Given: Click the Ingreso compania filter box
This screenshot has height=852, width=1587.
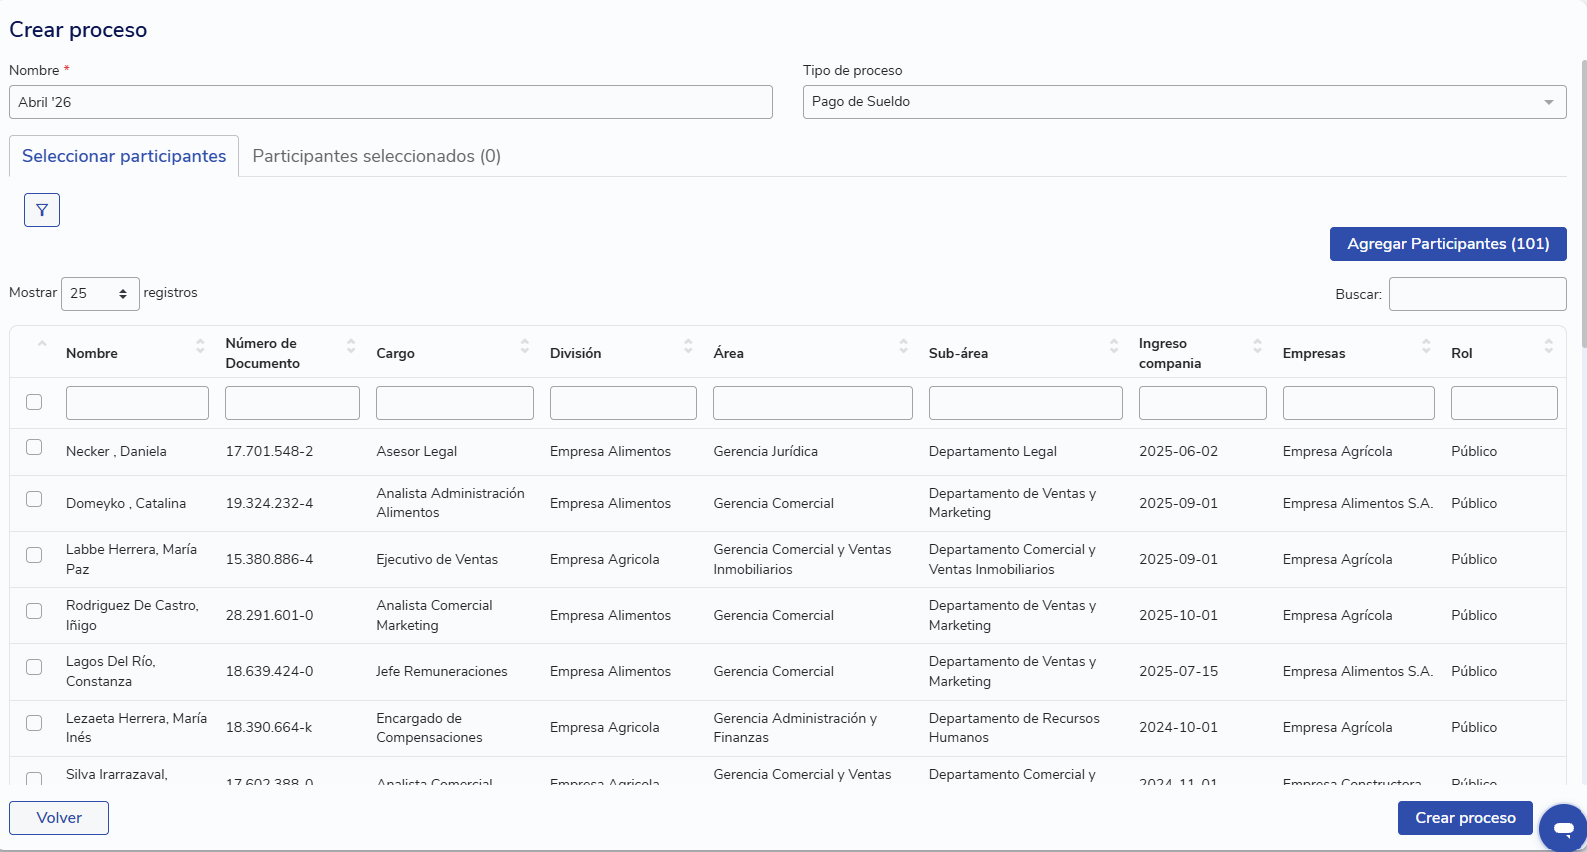Looking at the screenshot, I should pyautogui.click(x=1203, y=403).
